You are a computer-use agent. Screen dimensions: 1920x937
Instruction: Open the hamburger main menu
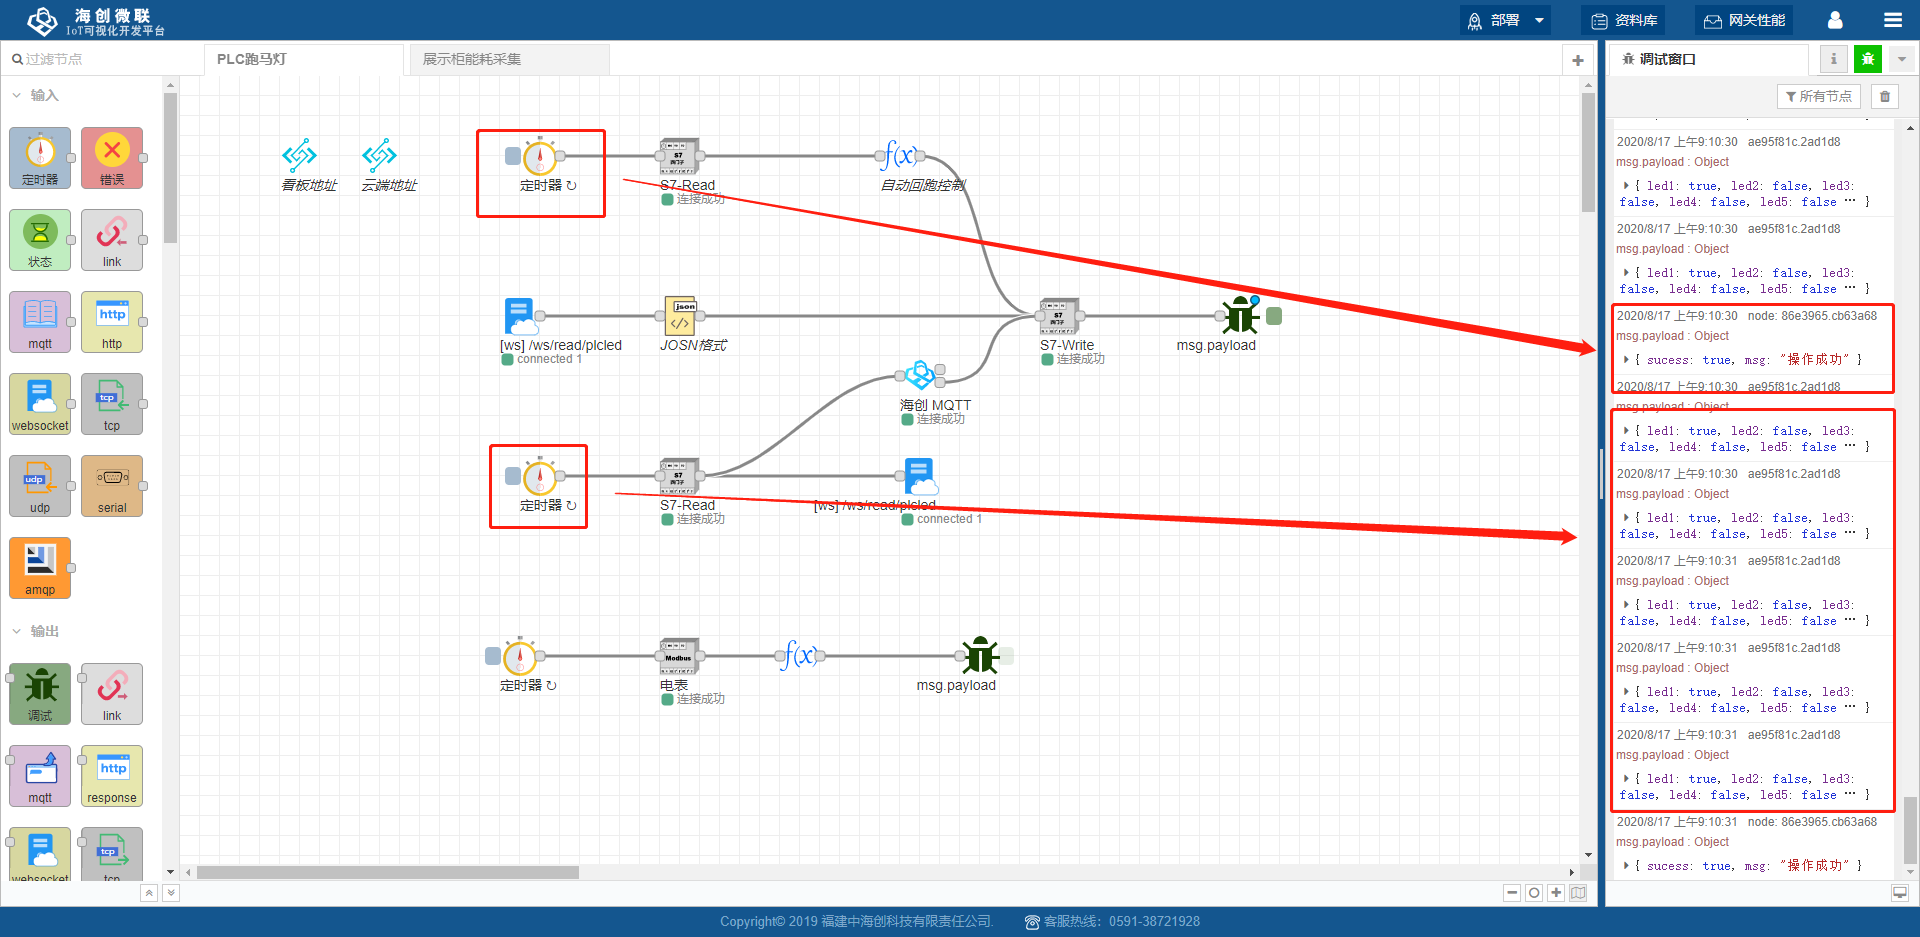click(1893, 20)
